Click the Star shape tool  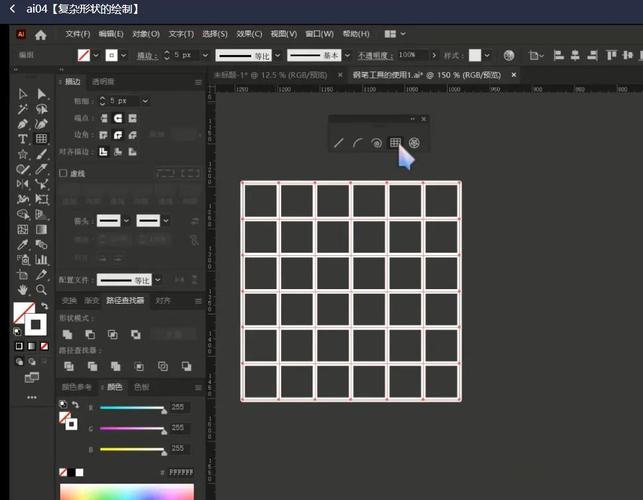coord(23,154)
